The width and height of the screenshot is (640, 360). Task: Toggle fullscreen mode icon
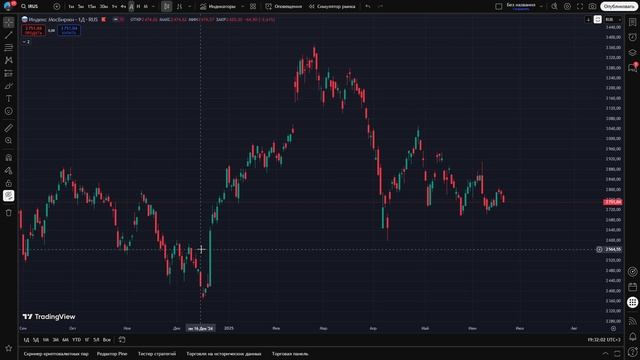click(x=580, y=7)
